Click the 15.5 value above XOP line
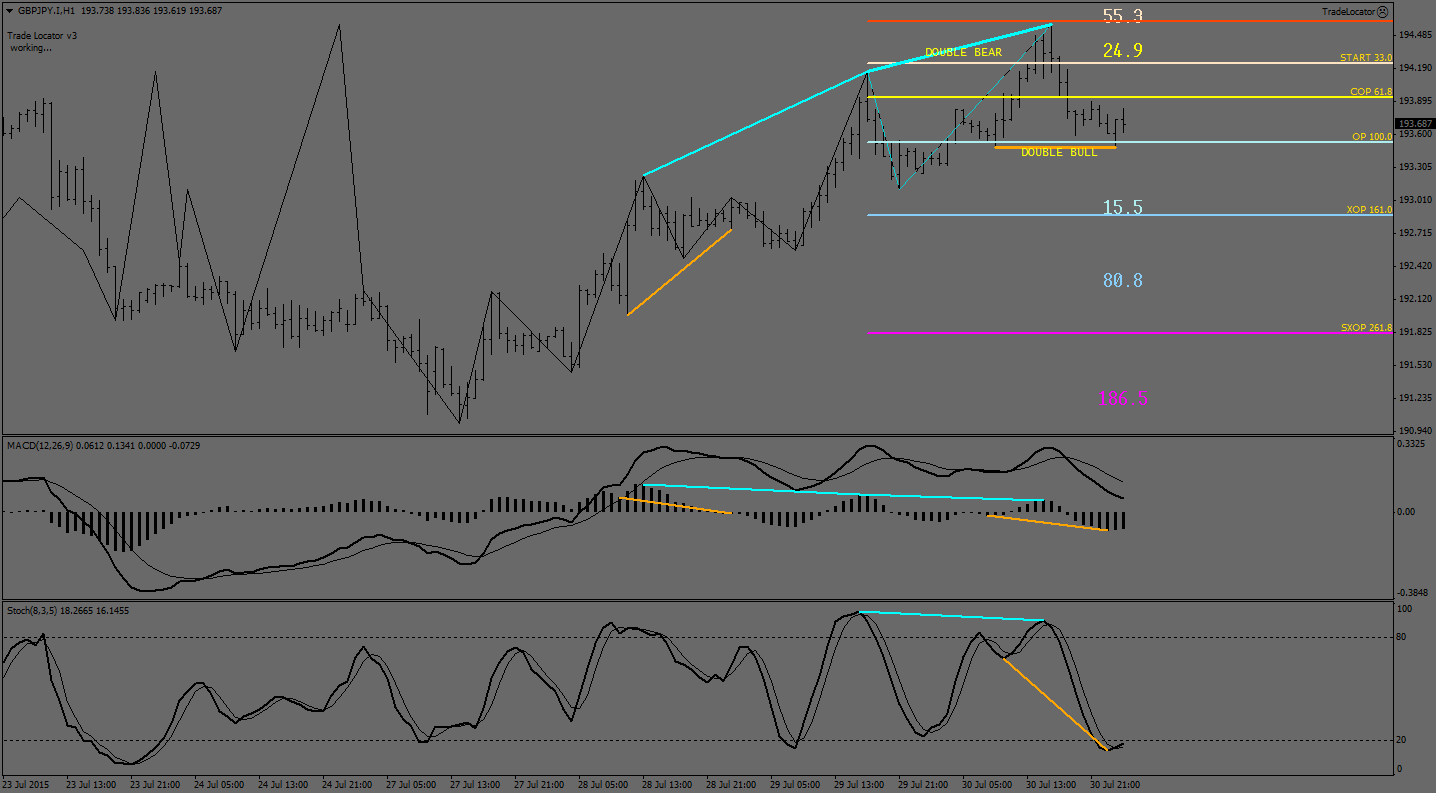This screenshot has height=793, width=1436. pyautogui.click(x=1122, y=207)
